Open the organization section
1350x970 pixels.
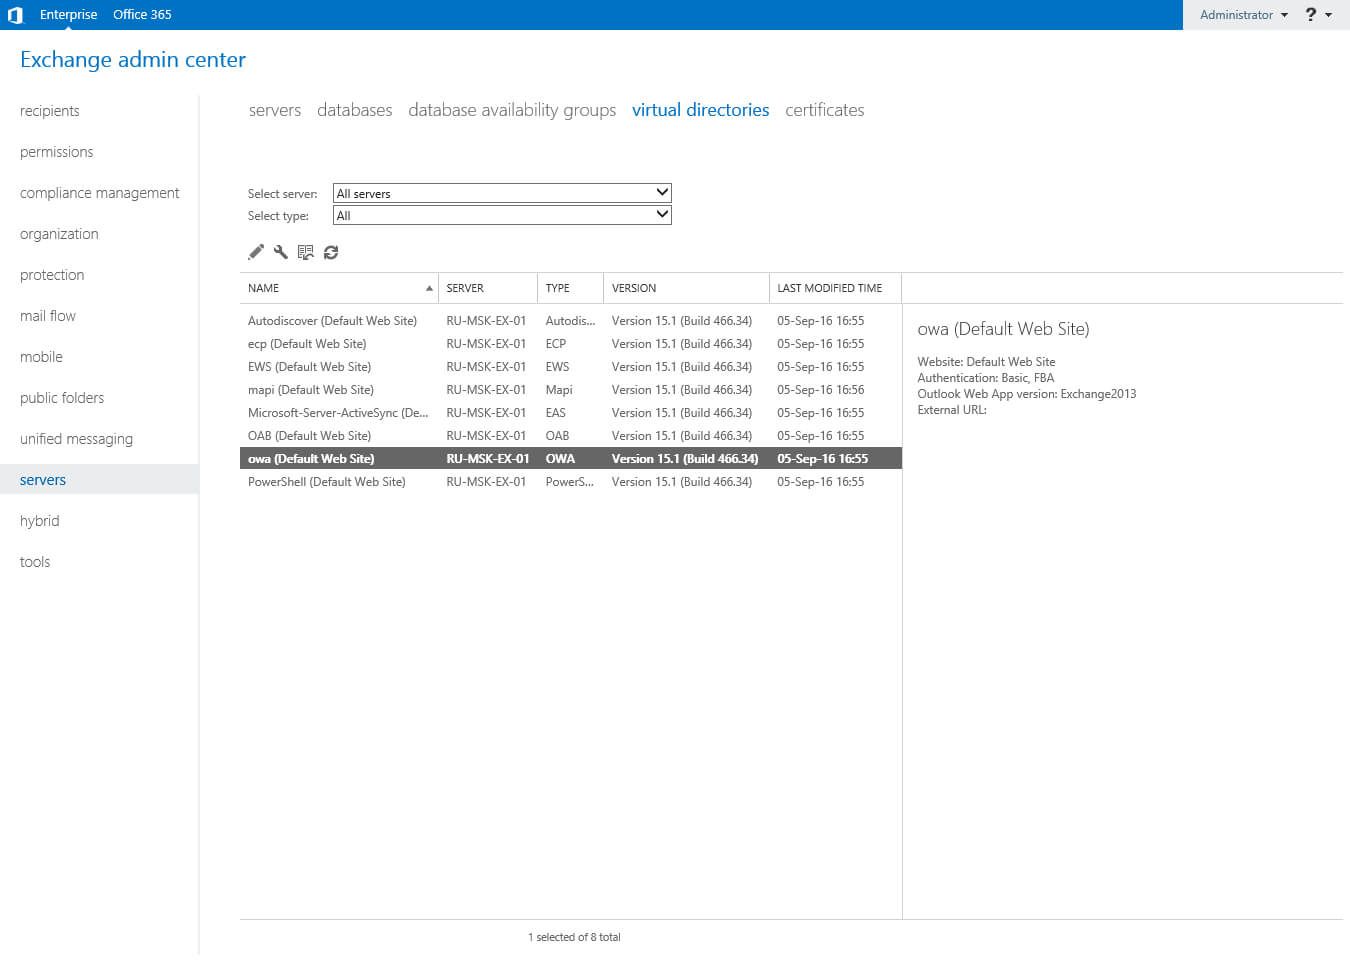(x=60, y=234)
